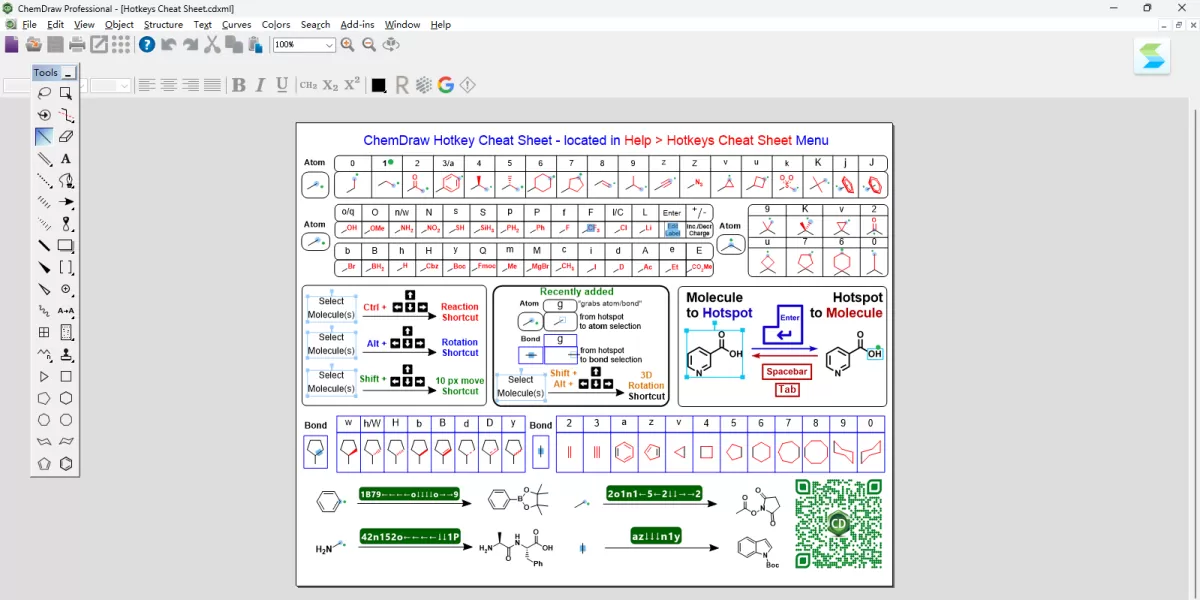This screenshot has height=600, width=1200.
Task: Set text alignment to left
Action: click(x=147, y=85)
